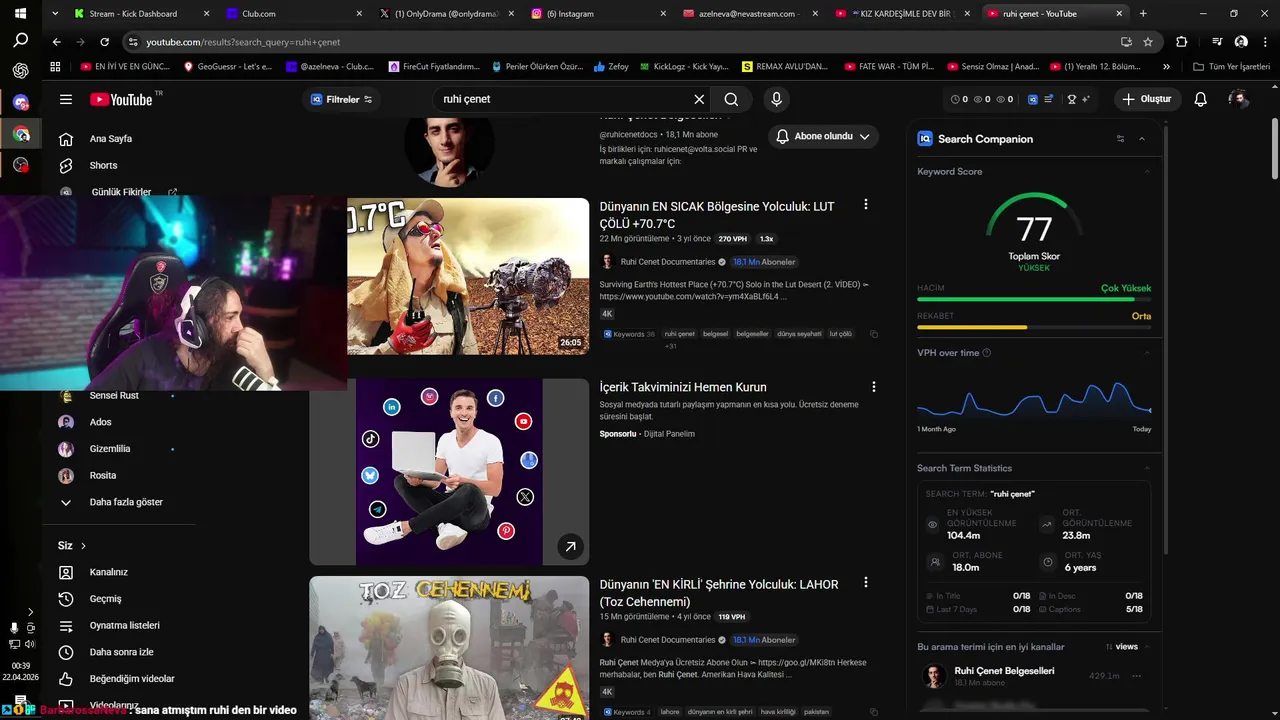
Task: Sort top channels by views
Action: (1122, 647)
